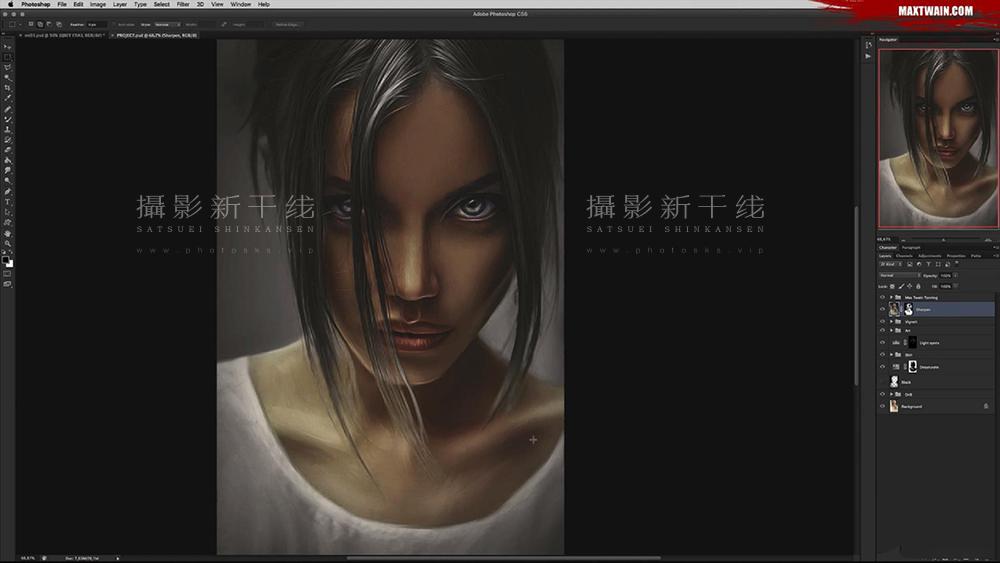Click the background color swatch
The image size is (1000, 563).
11,264
